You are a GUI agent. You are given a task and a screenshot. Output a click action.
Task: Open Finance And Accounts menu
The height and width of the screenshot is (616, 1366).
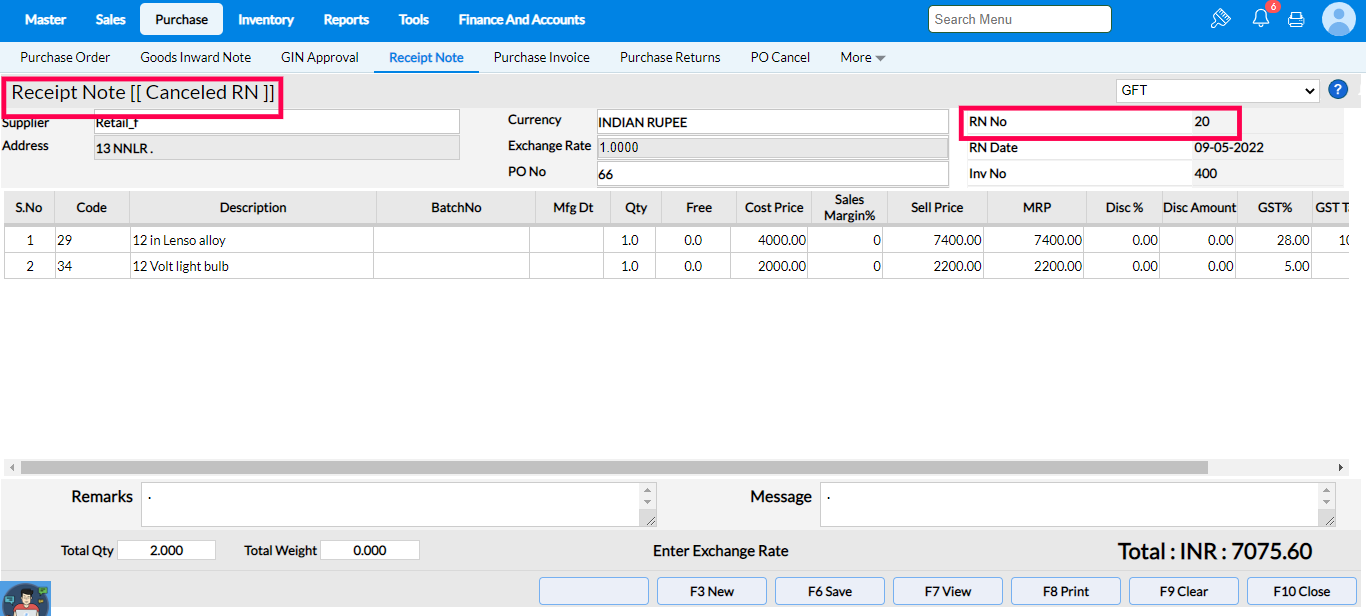(522, 19)
